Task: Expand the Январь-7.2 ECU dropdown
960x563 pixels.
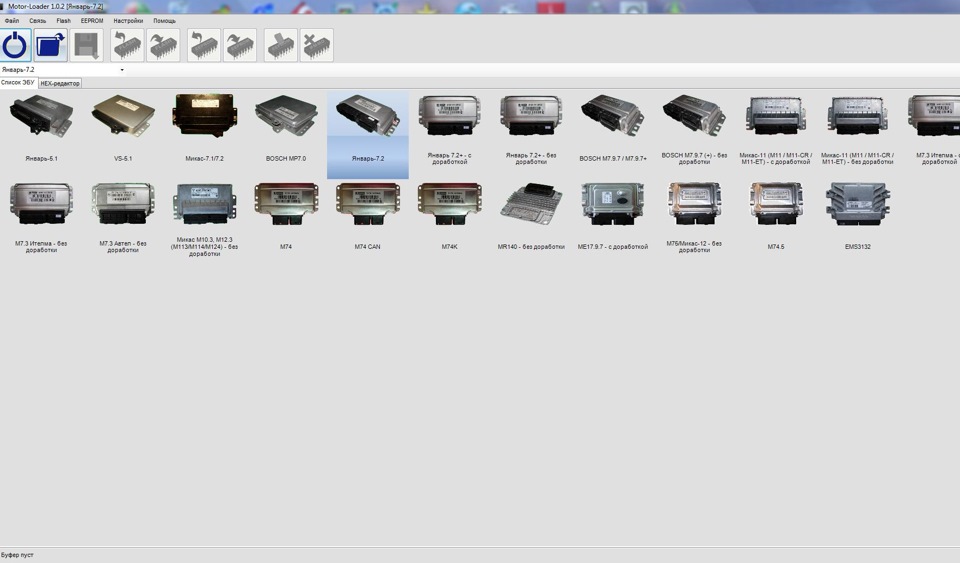Action: pyautogui.click(x=122, y=70)
